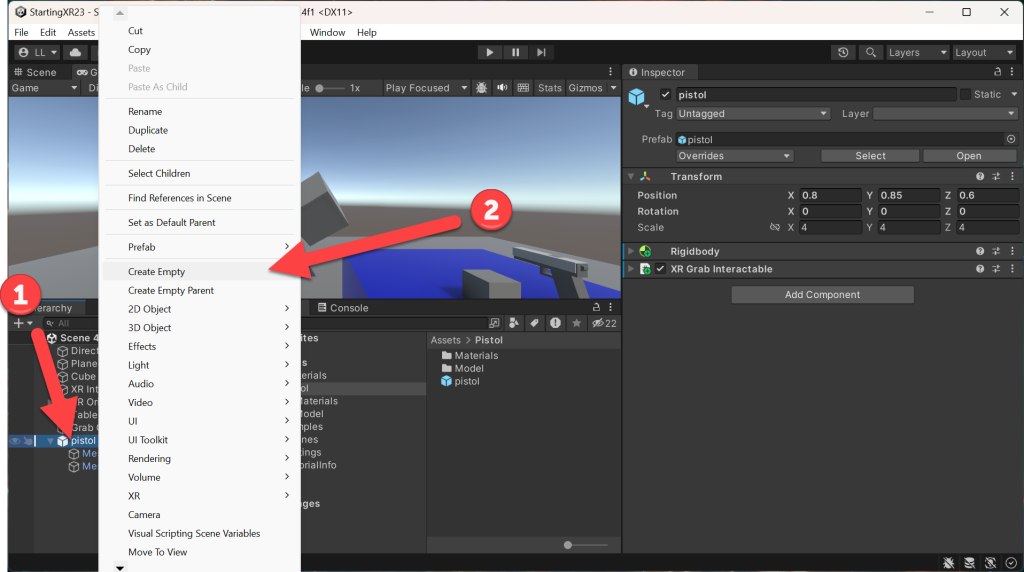Open the Prefab object picker circle icon

1011,139
